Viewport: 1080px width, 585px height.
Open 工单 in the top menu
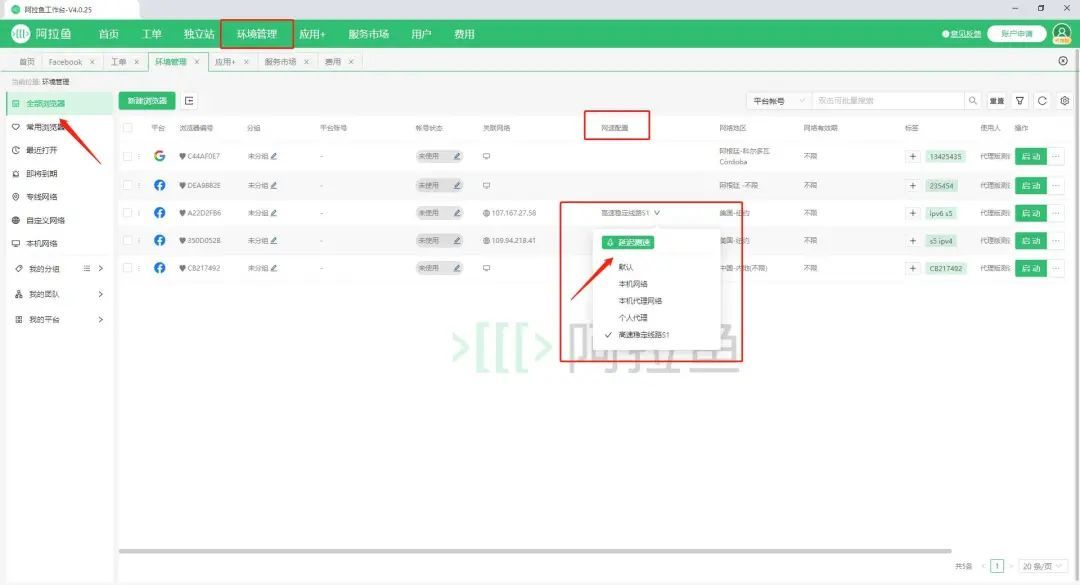152,34
